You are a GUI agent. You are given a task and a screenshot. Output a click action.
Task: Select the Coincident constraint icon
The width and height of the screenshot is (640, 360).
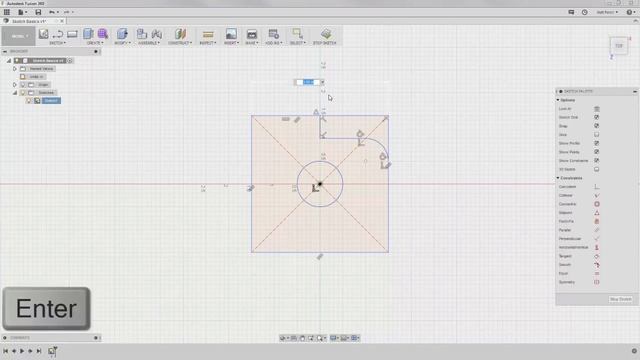(597, 187)
